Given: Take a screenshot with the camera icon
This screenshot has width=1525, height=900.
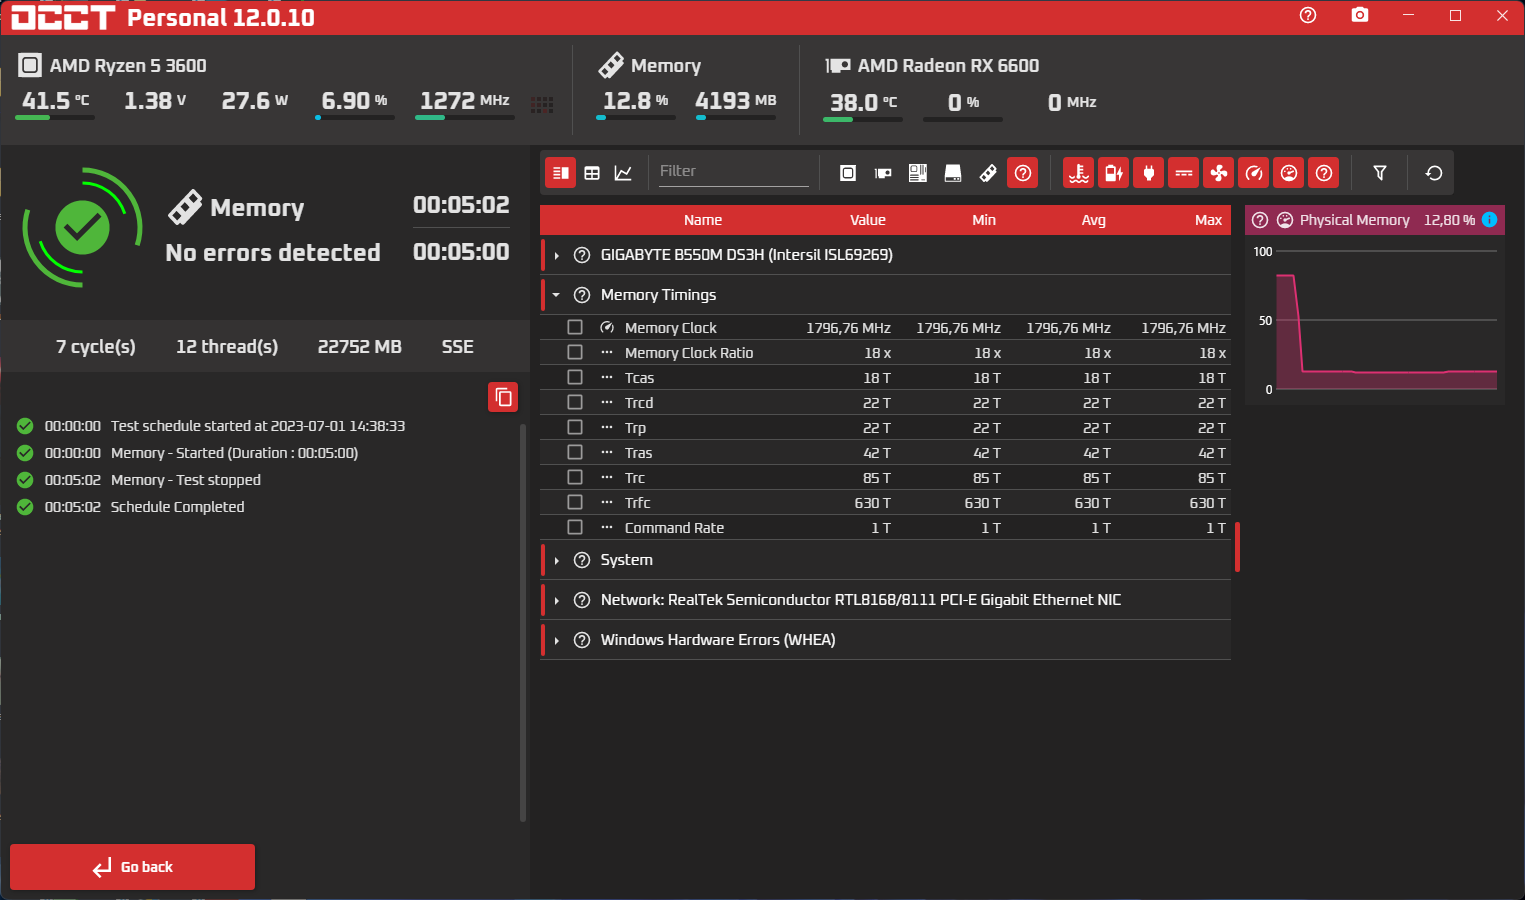Looking at the screenshot, I should click(1360, 15).
